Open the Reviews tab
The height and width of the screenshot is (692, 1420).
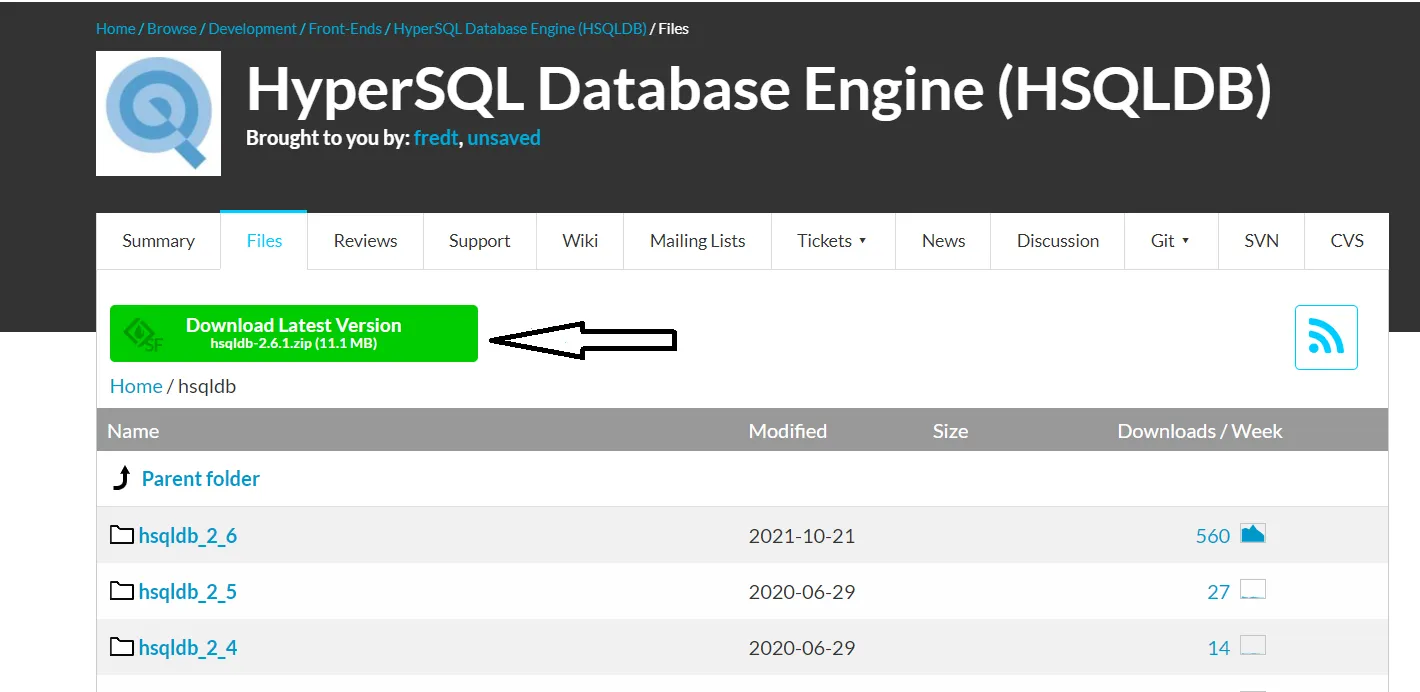tap(365, 241)
